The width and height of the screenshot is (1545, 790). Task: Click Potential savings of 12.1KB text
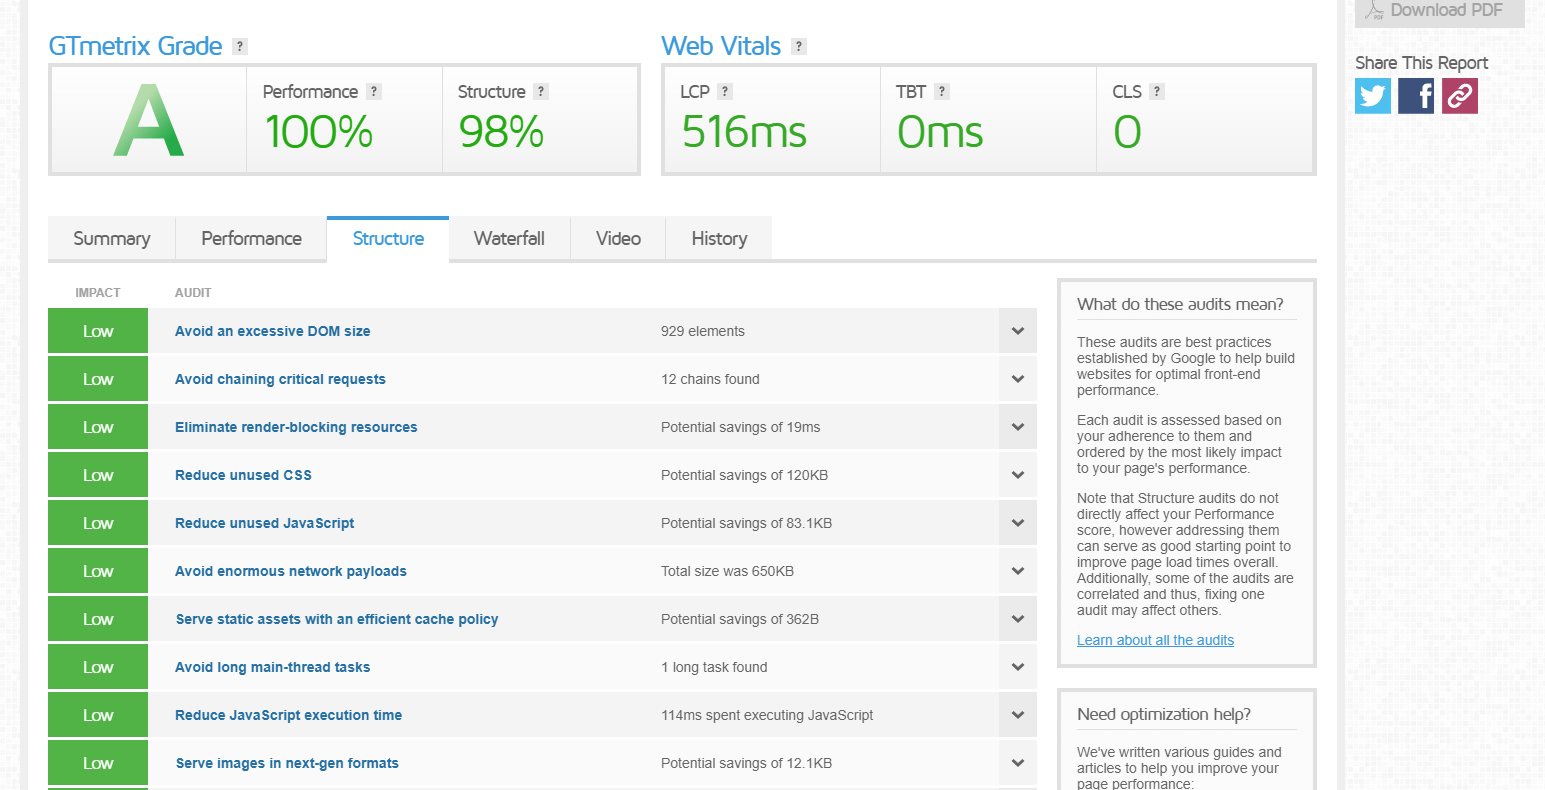(x=746, y=763)
